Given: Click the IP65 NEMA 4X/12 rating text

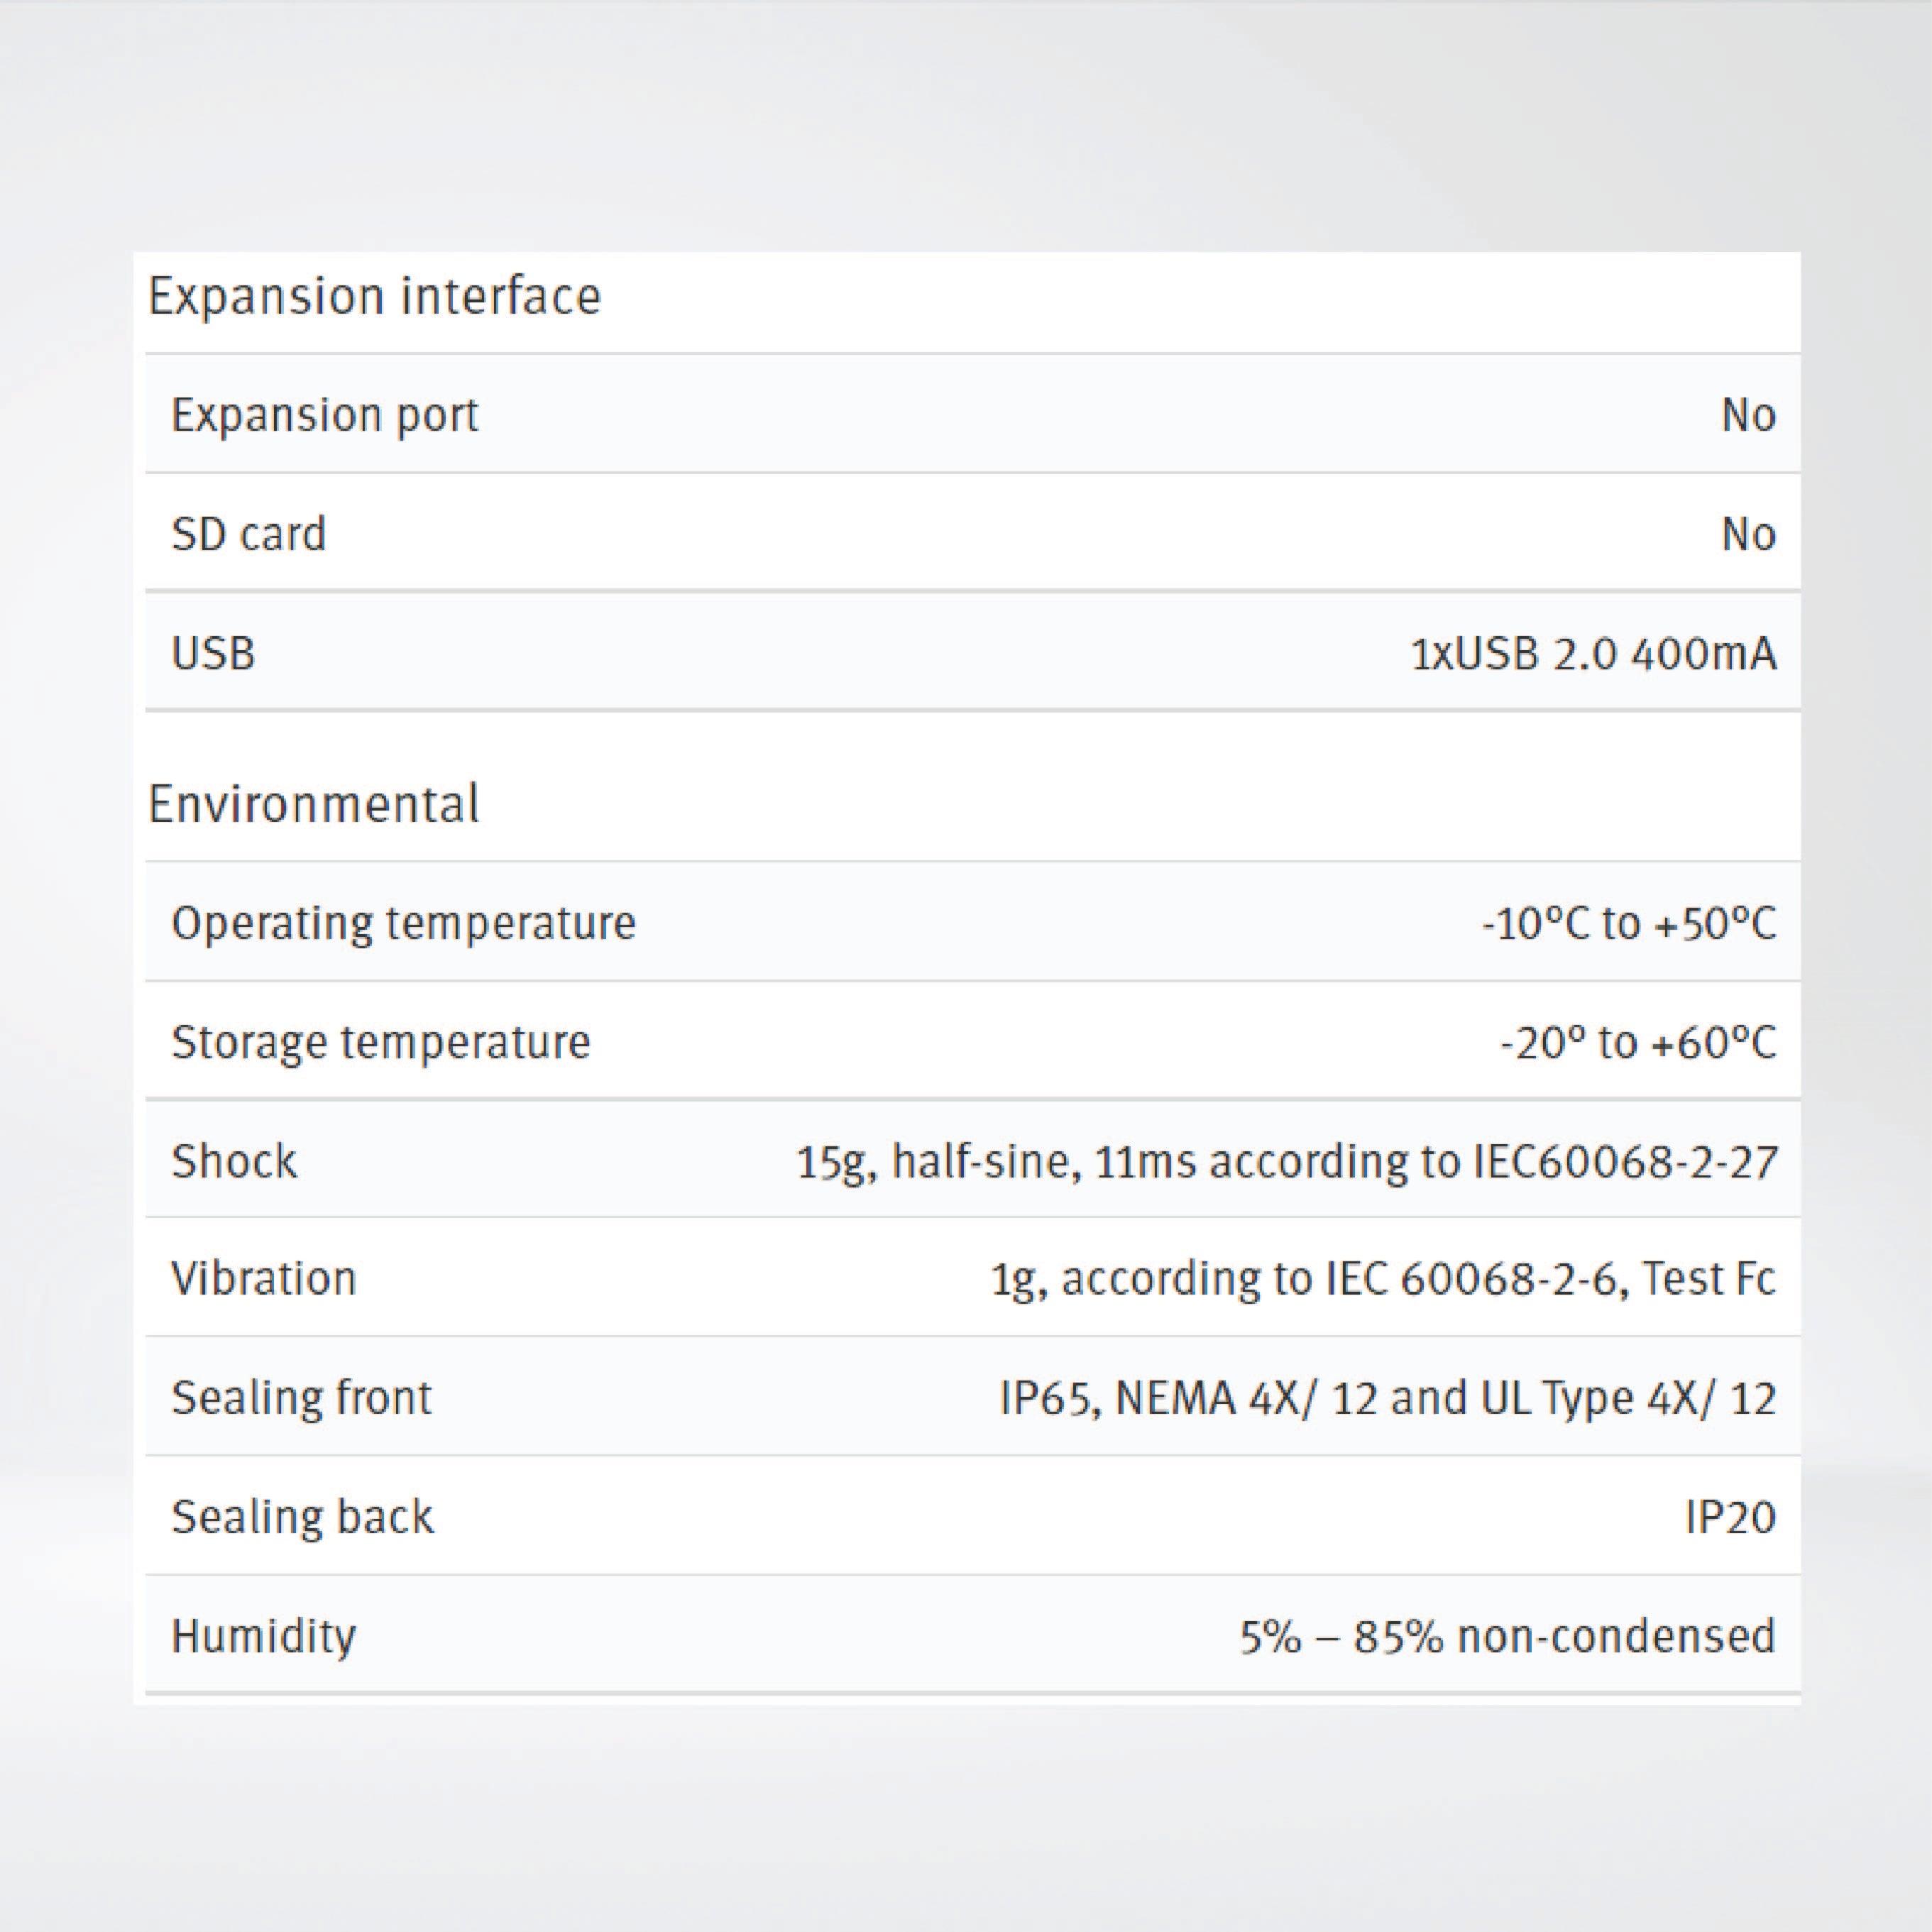Looking at the screenshot, I should [1390, 1398].
